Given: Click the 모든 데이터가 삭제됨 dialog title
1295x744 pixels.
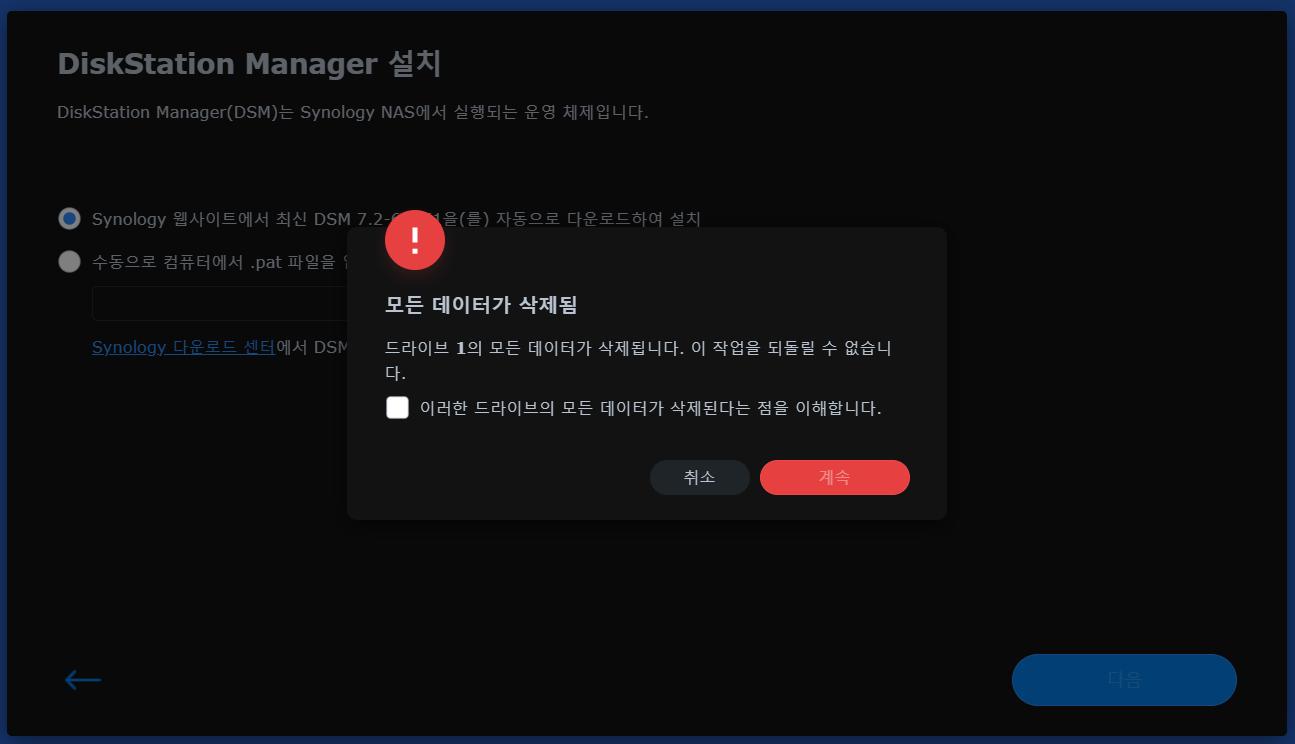Looking at the screenshot, I should (x=482, y=305).
